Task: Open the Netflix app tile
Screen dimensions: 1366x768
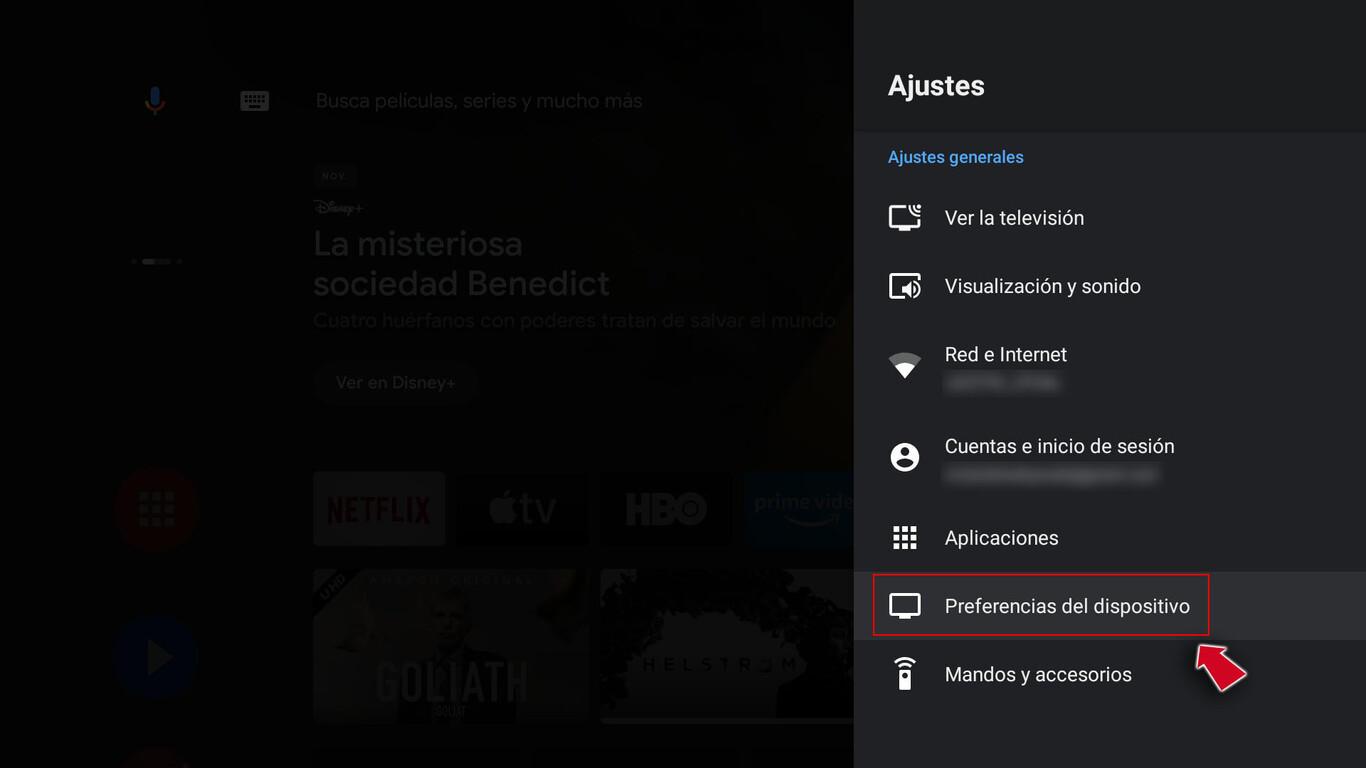Action: [379, 509]
